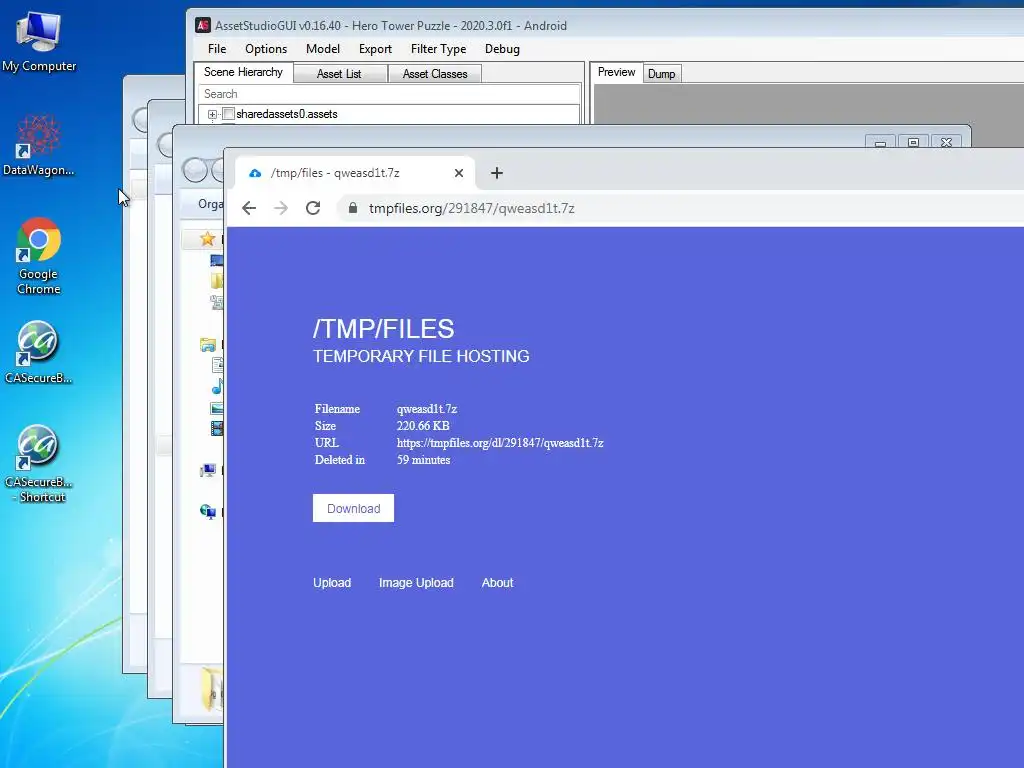The width and height of the screenshot is (1024, 768).
Task: Go forward in the Chrome browser
Action: [x=281, y=208]
